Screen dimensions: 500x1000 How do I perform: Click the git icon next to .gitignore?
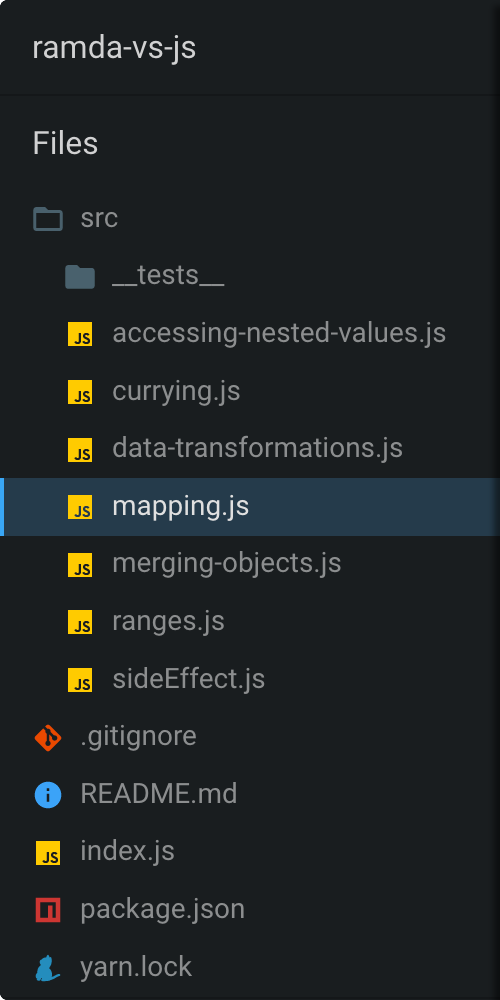(48, 738)
